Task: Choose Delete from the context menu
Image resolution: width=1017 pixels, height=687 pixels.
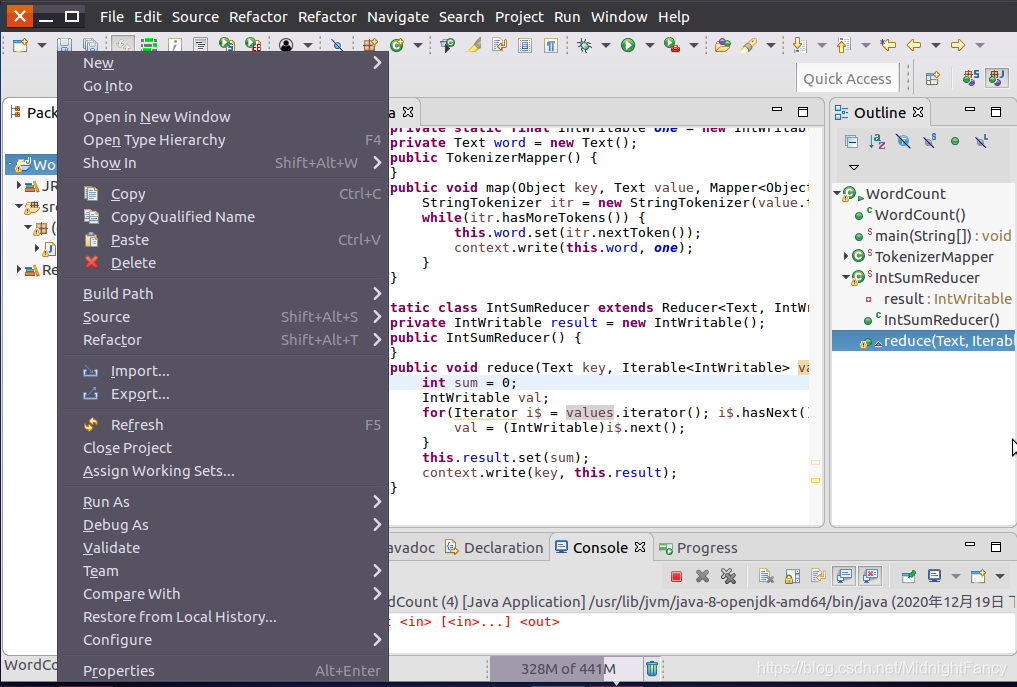Action: [224, 263]
